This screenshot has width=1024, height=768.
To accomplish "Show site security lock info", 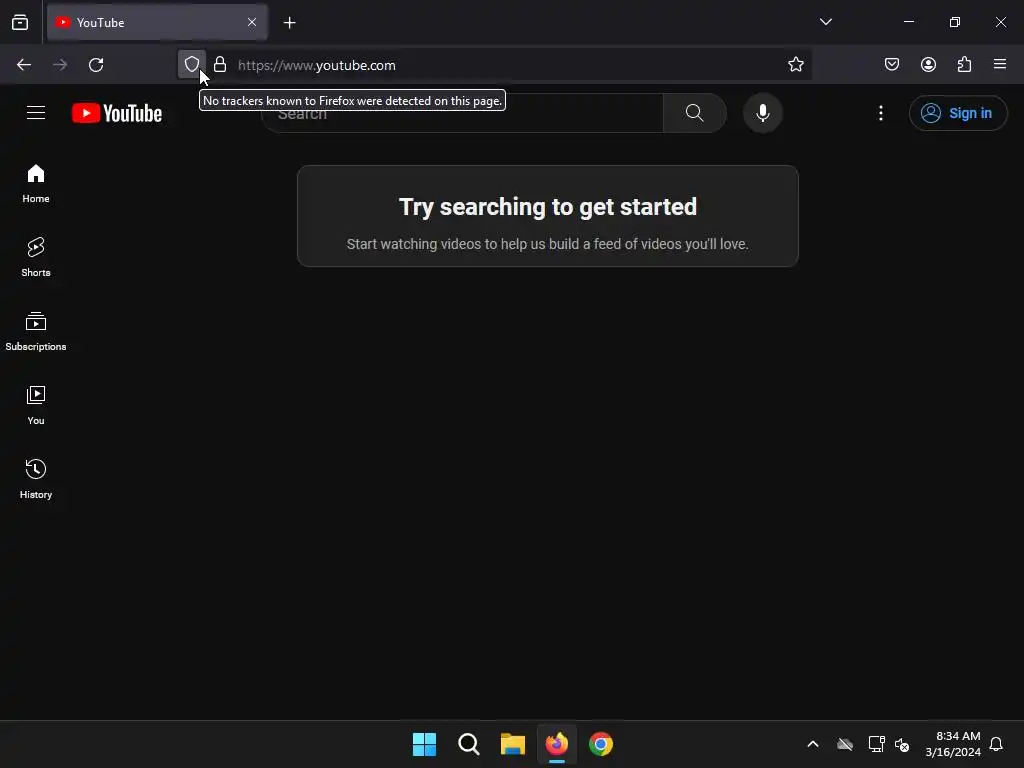I will [220, 65].
